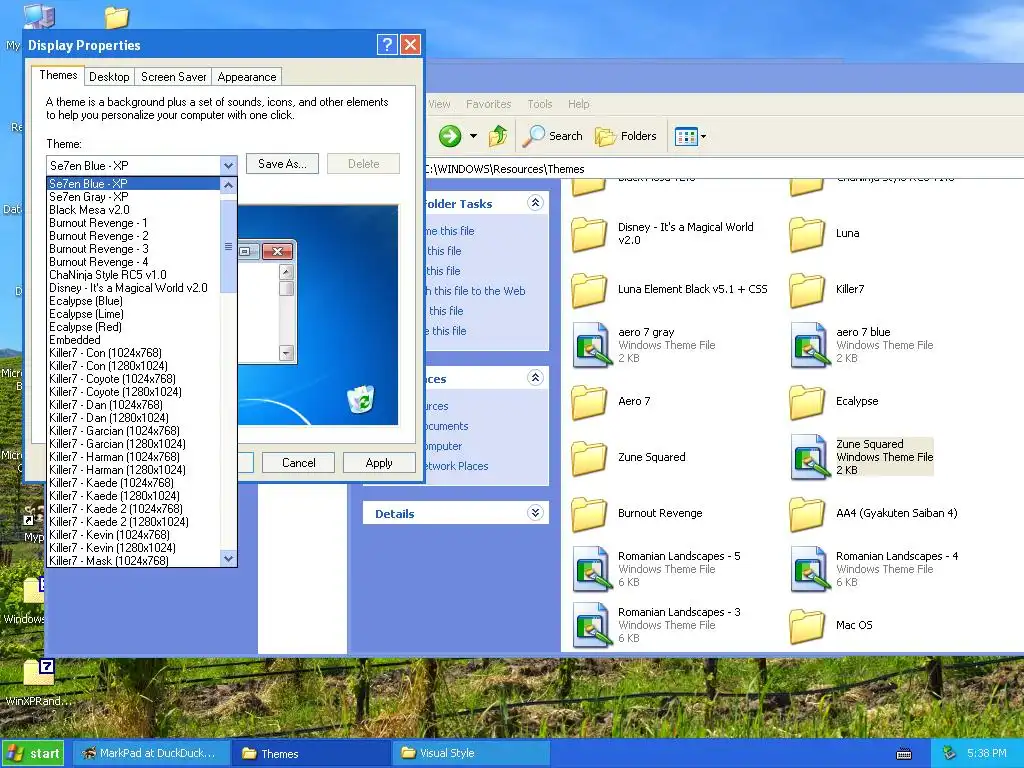Viewport: 1024px width, 768px height.
Task: Click theme list scrollbar down arrow
Action: pos(228,558)
